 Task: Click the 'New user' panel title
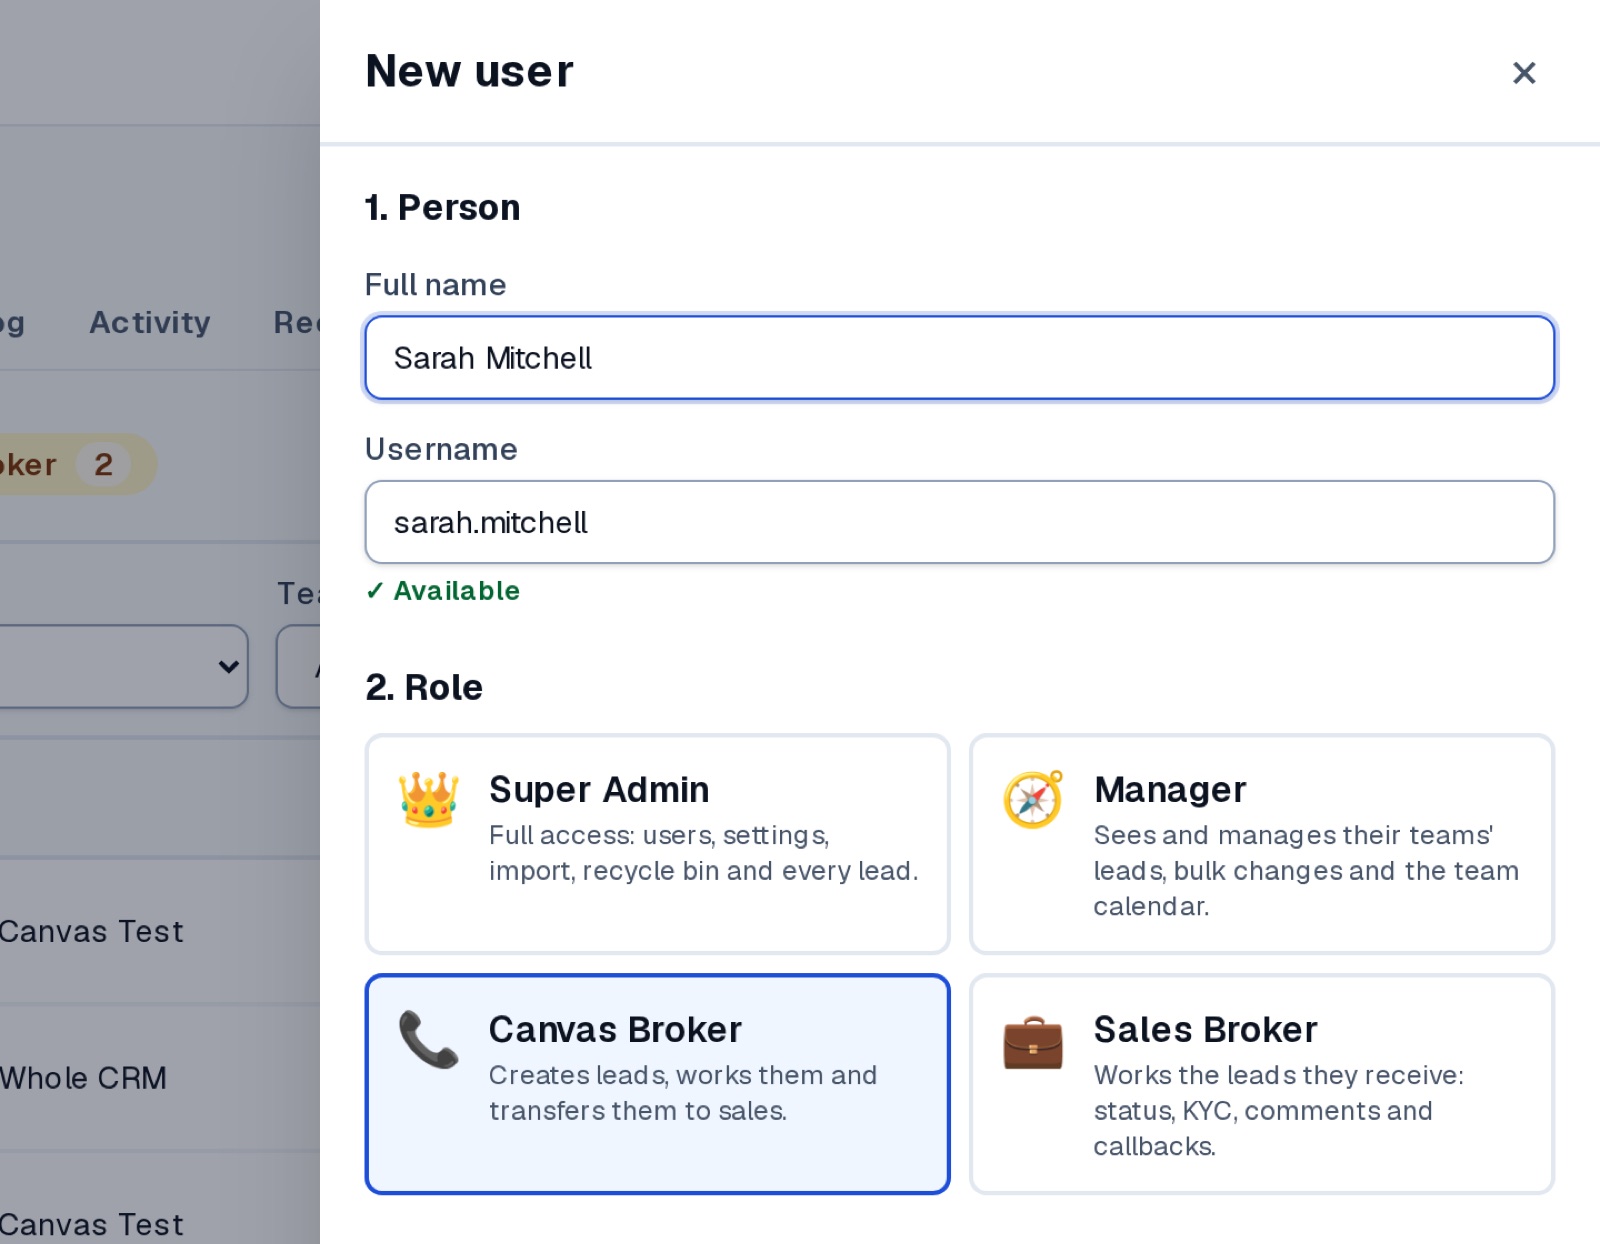[469, 71]
